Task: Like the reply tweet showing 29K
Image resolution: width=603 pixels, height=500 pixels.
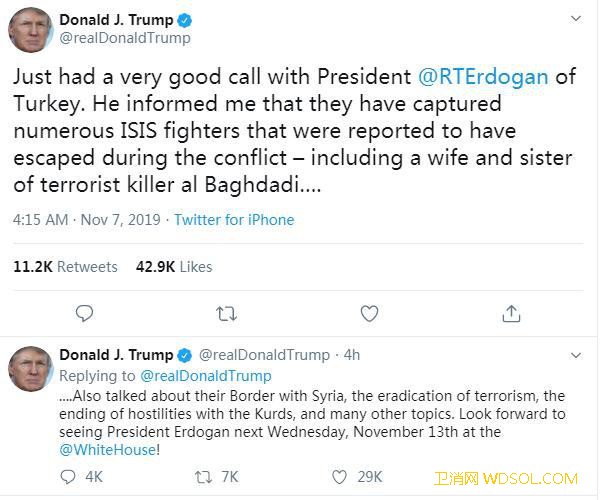Action: (339, 477)
